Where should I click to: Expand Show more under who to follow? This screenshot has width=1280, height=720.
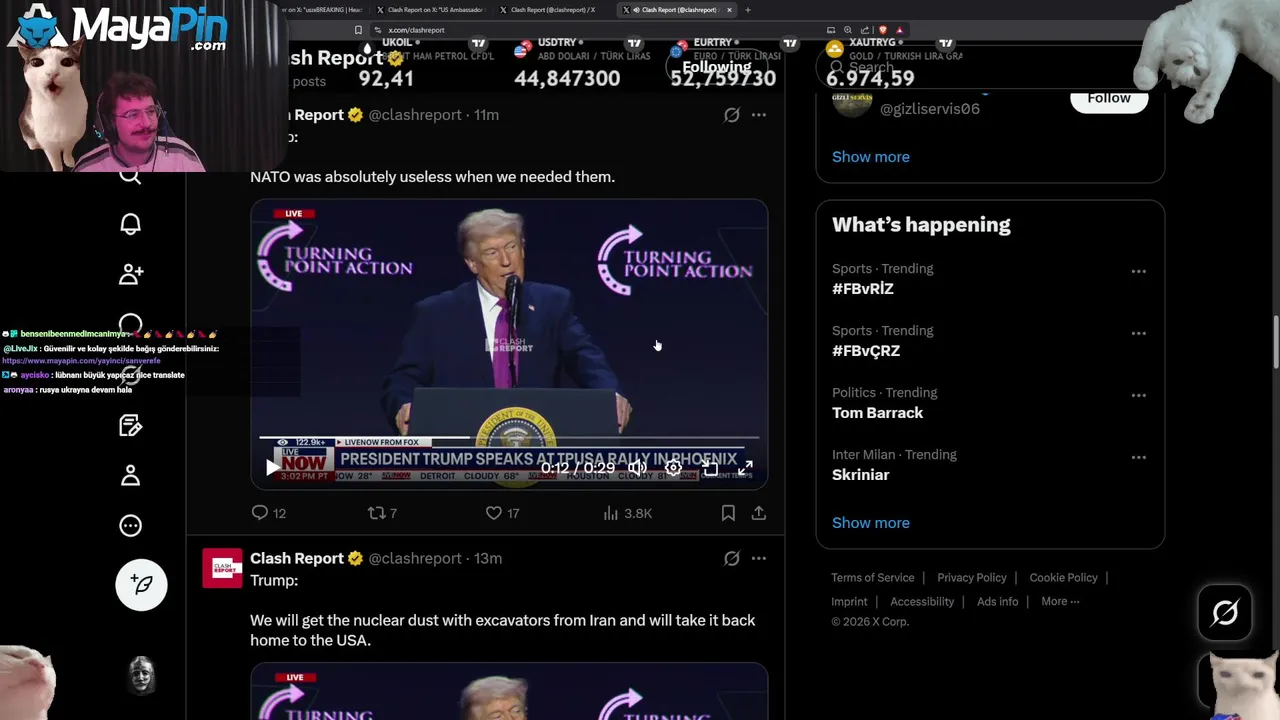click(x=871, y=157)
